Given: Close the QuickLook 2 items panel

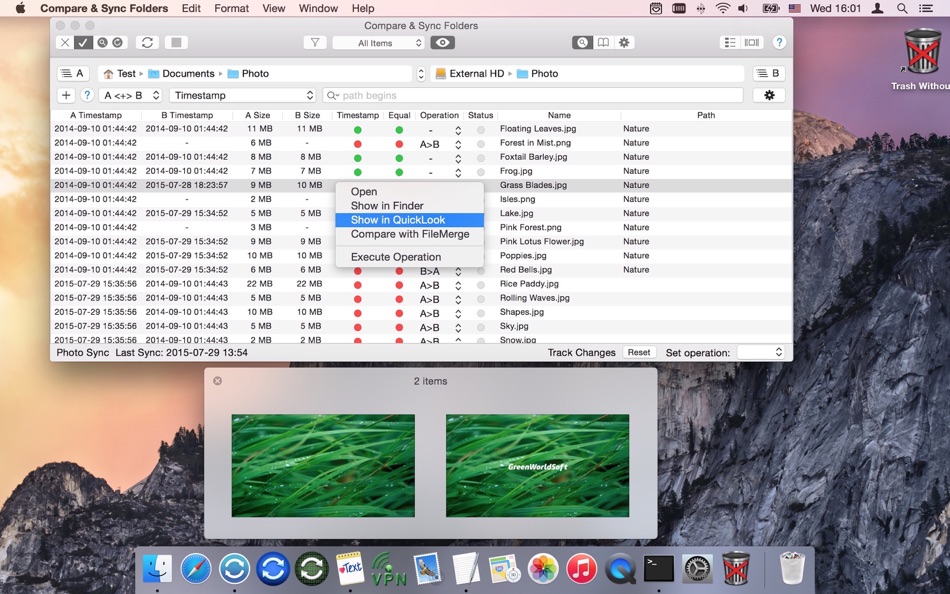Looking at the screenshot, I should click(x=218, y=381).
